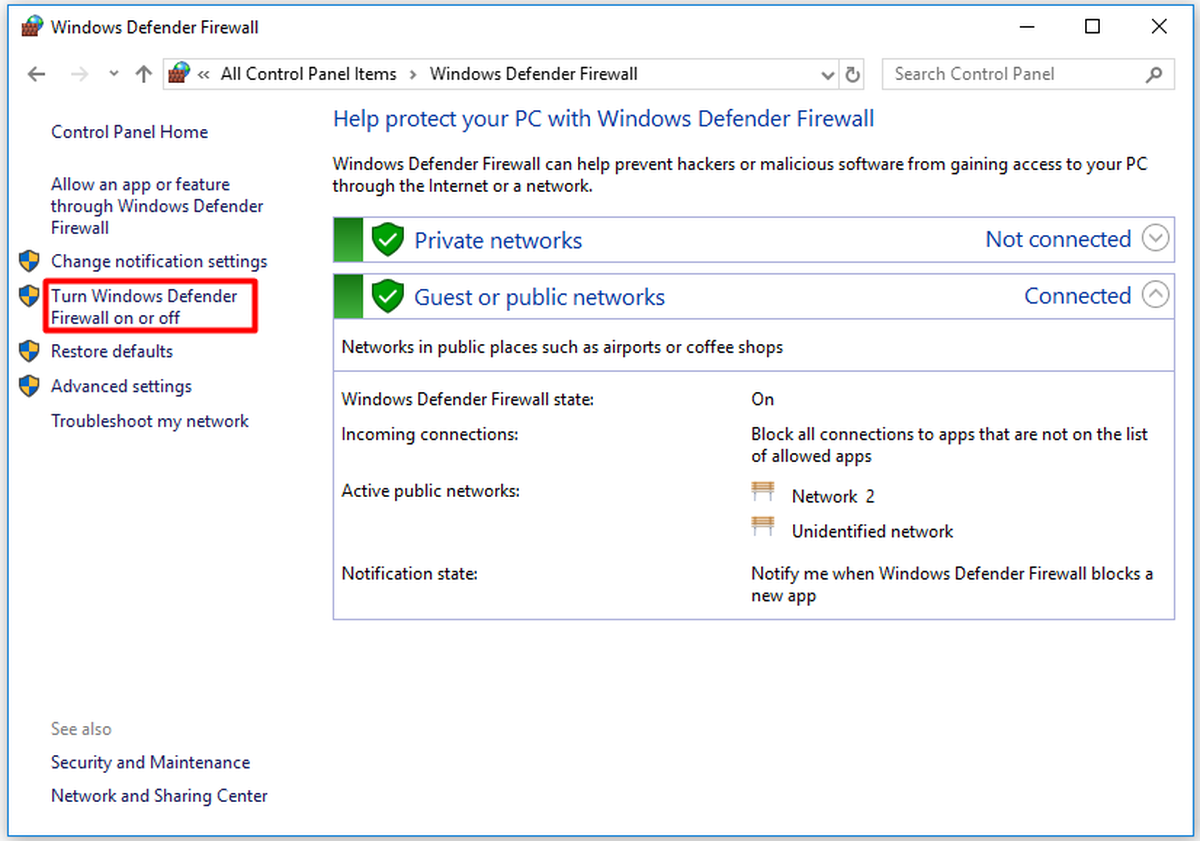
Task: Open Change notification settings
Action: tap(159, 262)
